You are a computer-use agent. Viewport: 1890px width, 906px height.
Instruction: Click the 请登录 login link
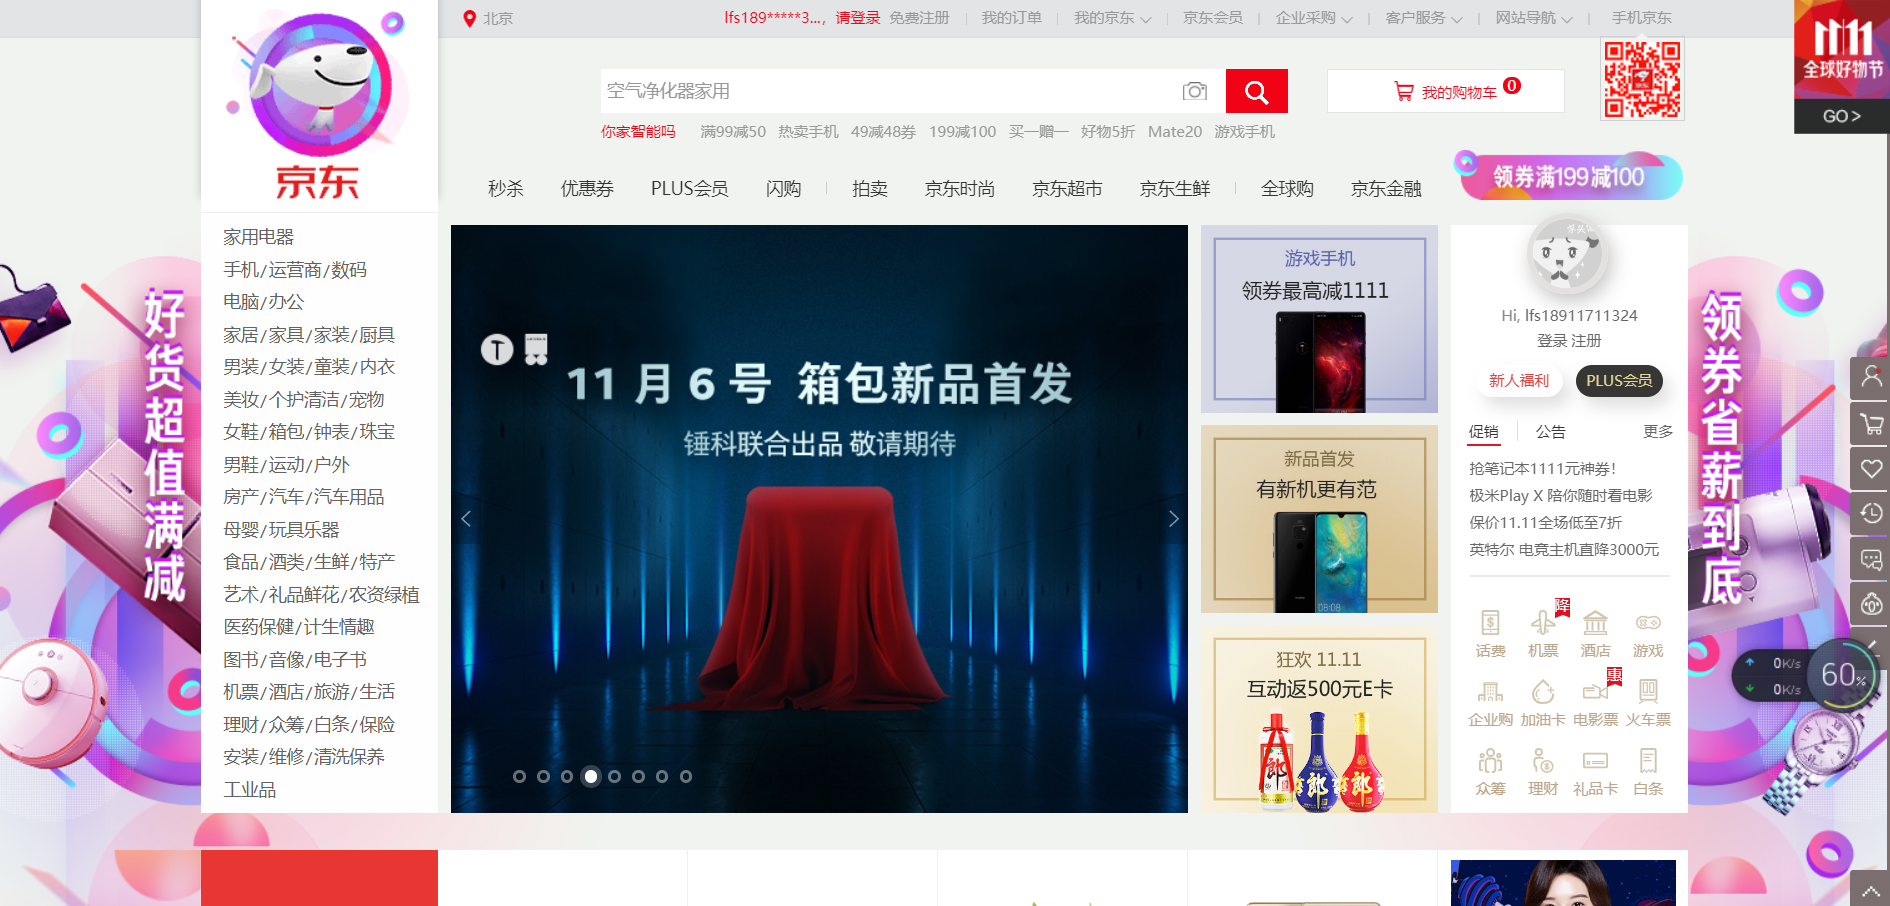coord(857,18)
